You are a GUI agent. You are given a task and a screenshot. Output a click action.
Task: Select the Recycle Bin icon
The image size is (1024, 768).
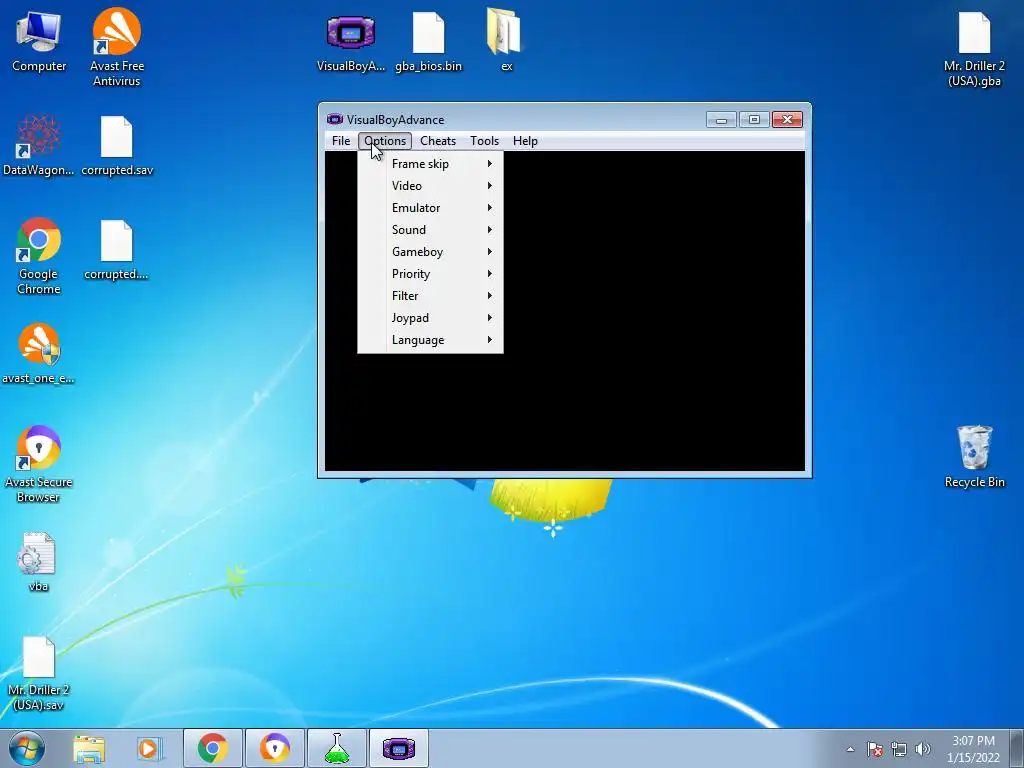pyautogui.click(x=974, y=456)
